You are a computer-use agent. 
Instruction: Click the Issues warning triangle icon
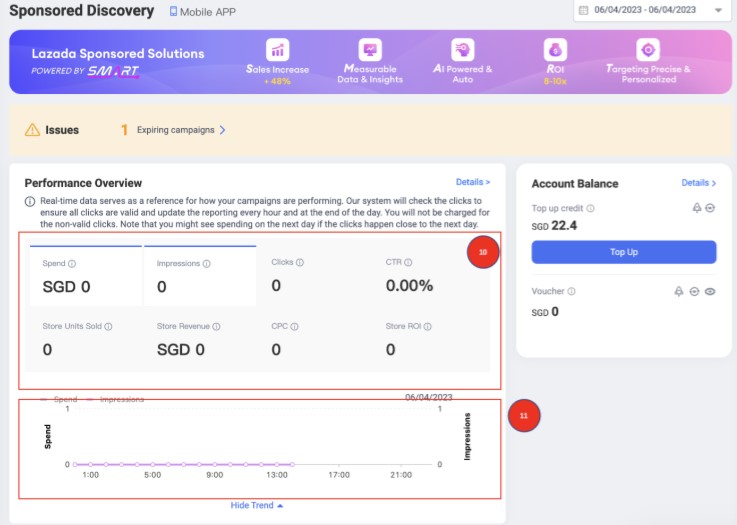click(x=33, y=130)
